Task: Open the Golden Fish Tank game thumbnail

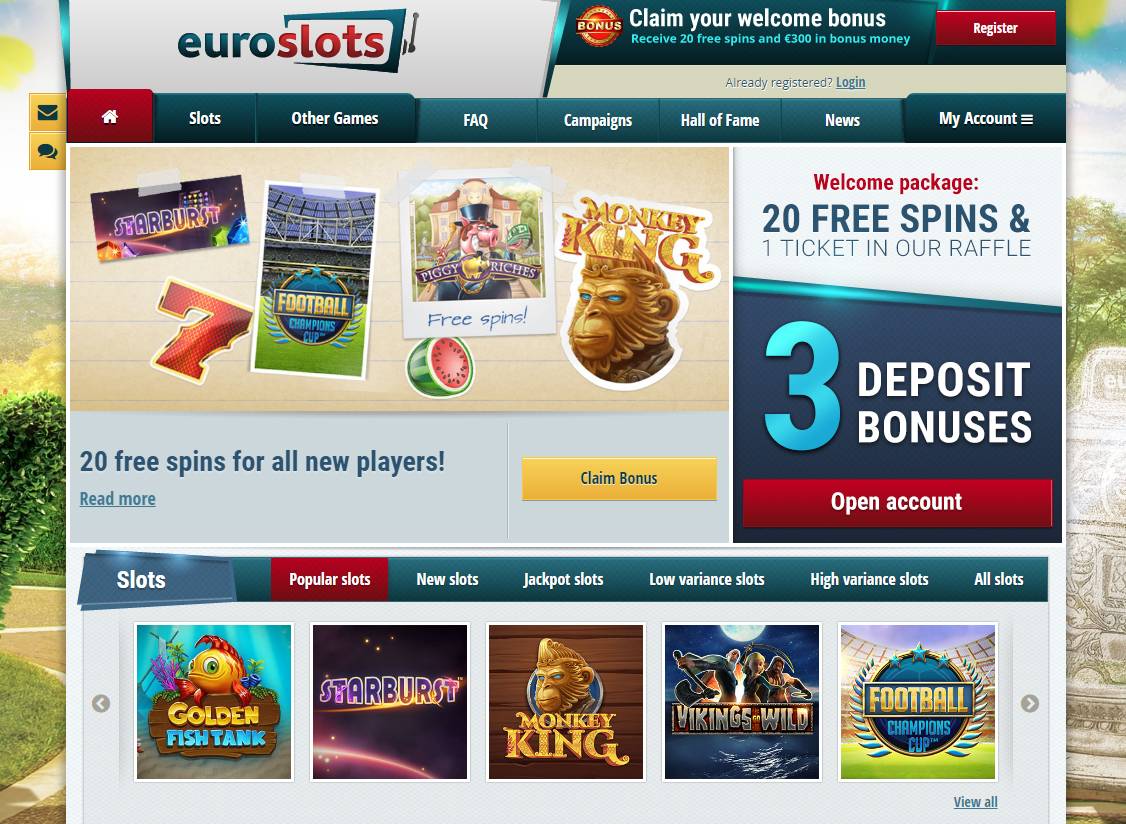Action: [x=214, y=702]
